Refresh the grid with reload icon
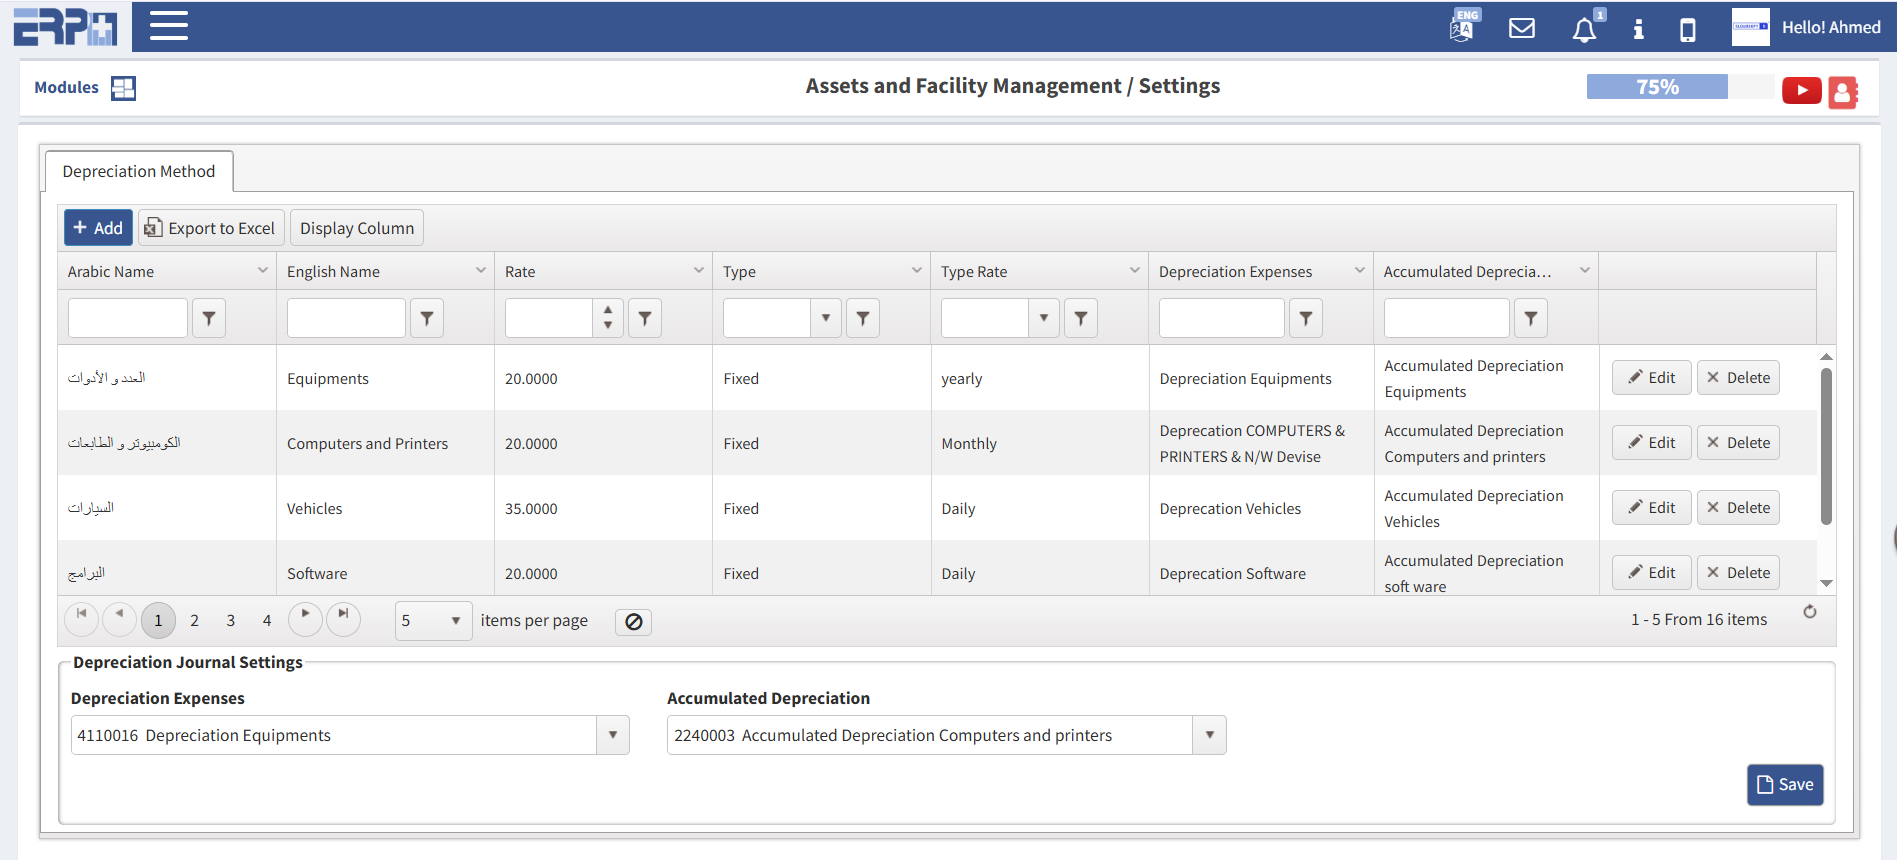Screen dimensions: 1897x860 click(x=1809, y=612)
